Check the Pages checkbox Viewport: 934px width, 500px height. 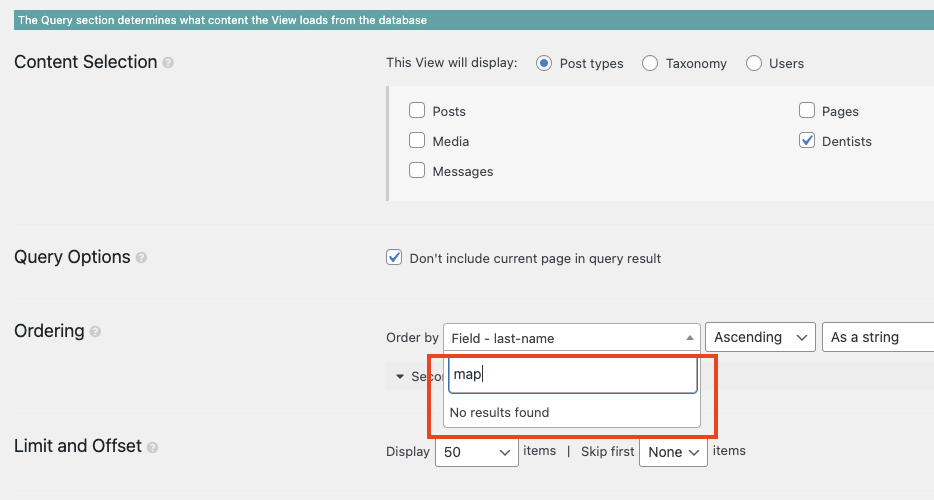[807, 110]
